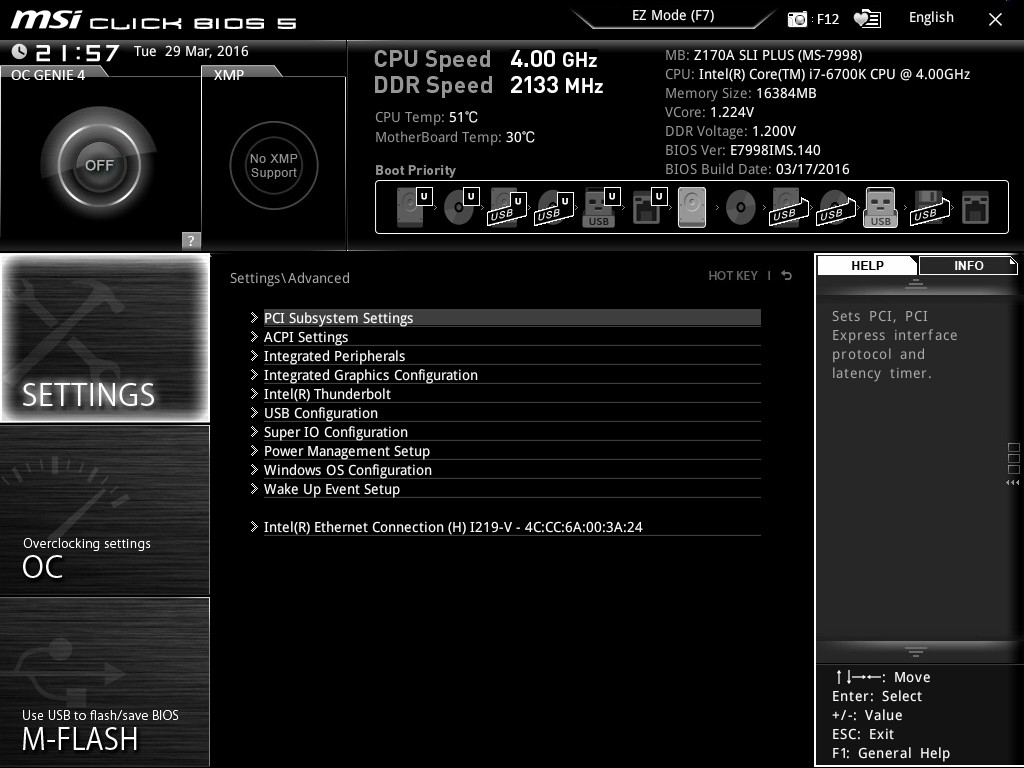Expand Power Management Setup chevron

[x=254, y=450]
